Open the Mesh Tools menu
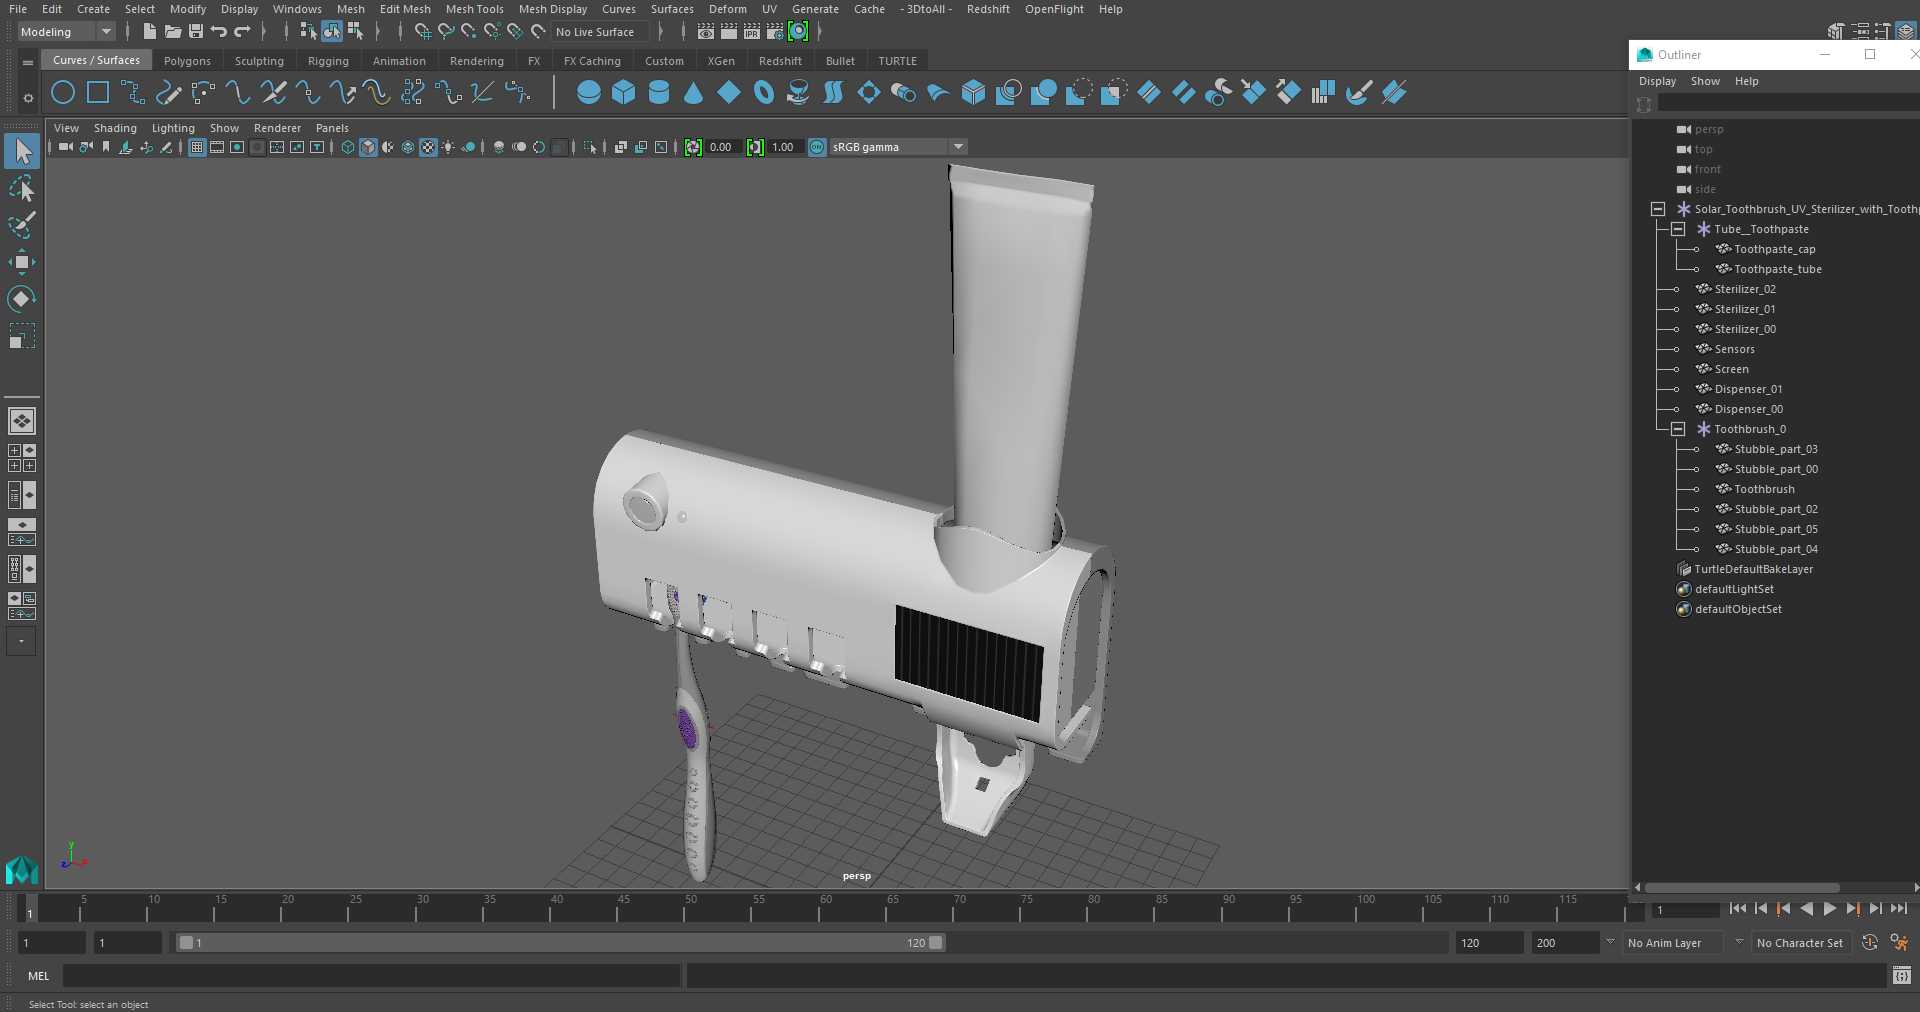The width and height of the screenshot is (1920, 1012). 474,9
